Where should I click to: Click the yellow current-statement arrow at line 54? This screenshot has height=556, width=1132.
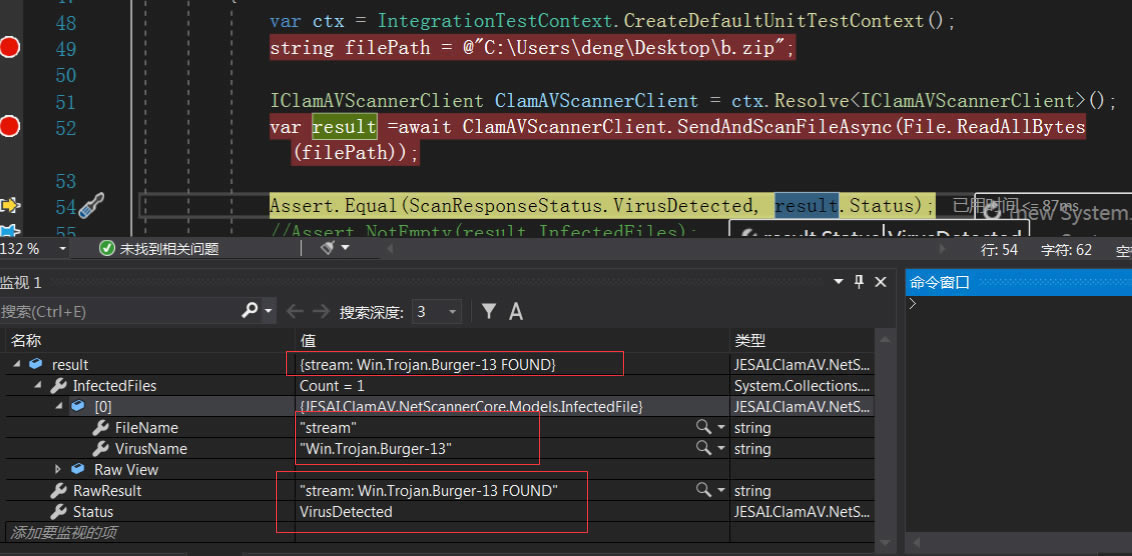[9, 206]
